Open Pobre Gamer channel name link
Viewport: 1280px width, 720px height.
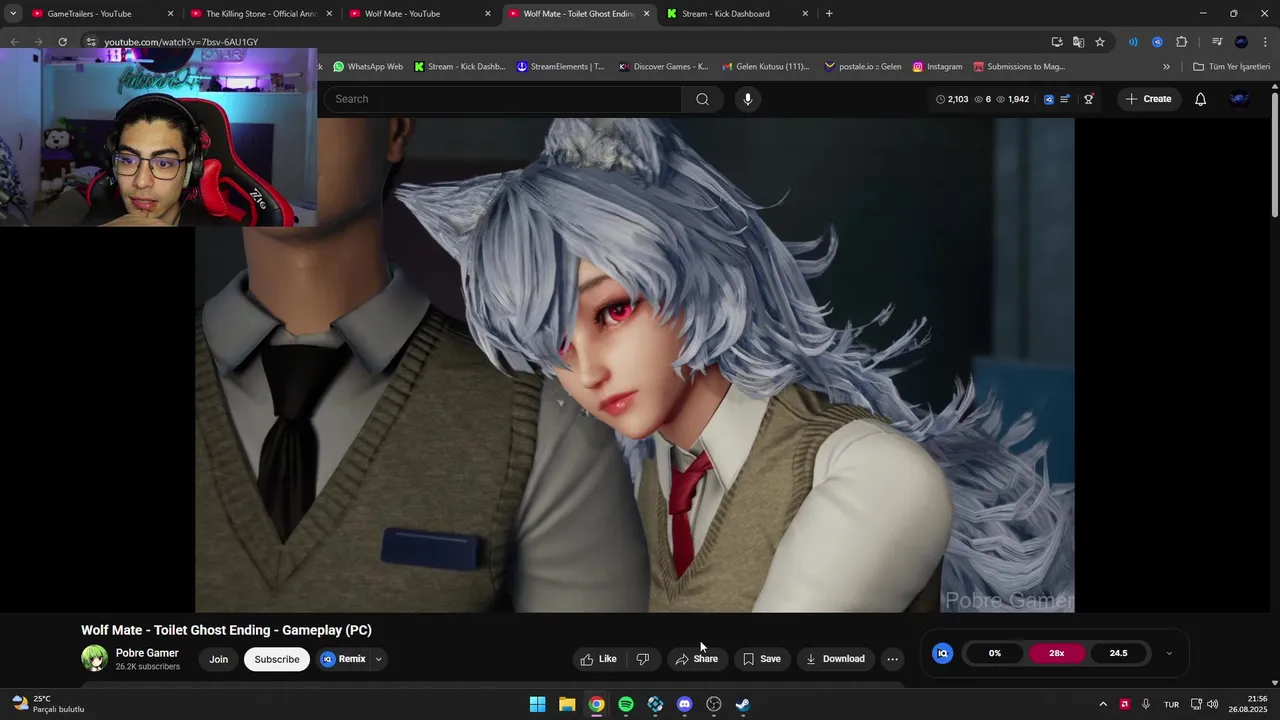click(147, 653)
